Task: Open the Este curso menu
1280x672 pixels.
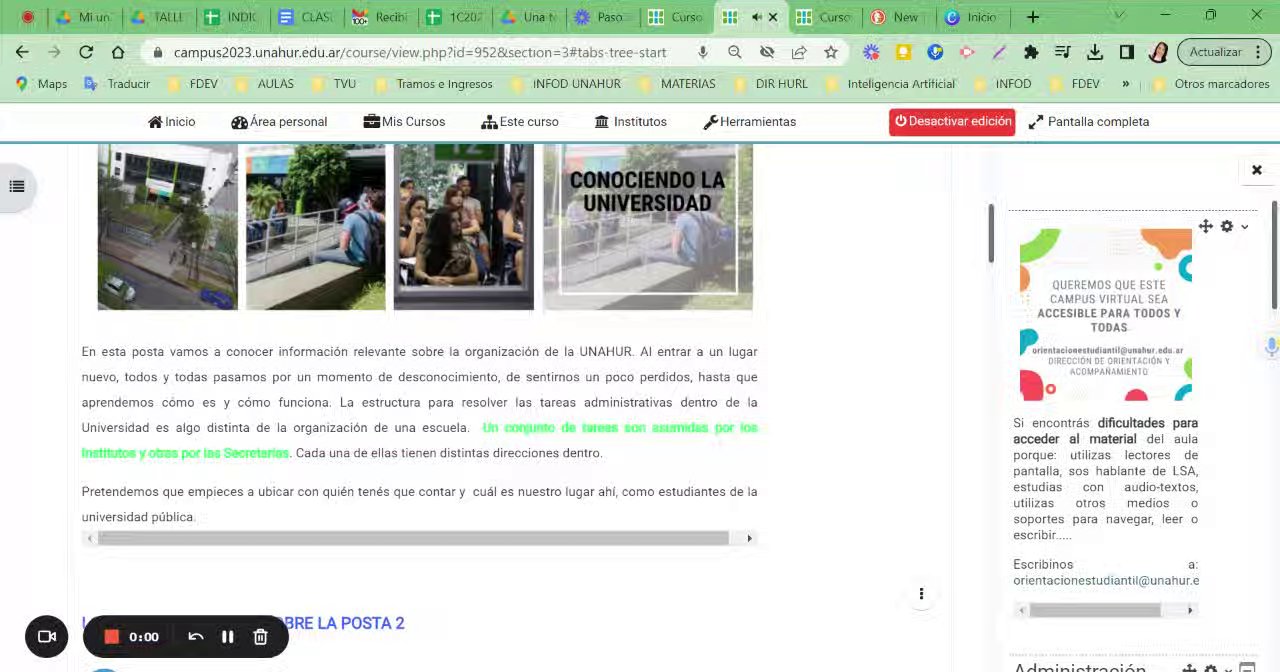Action: [520, 122]
